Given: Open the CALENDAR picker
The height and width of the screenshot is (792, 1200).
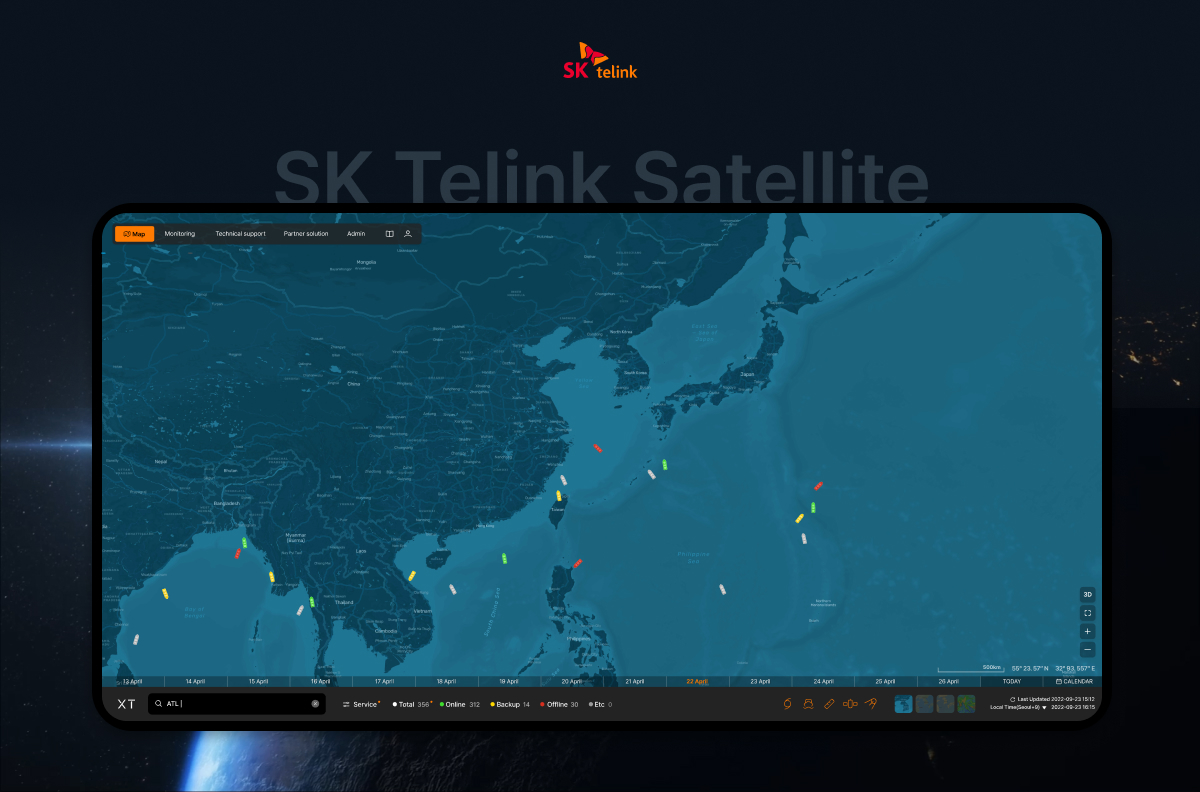Looking at the screenshot, I should pos(1074,681).
